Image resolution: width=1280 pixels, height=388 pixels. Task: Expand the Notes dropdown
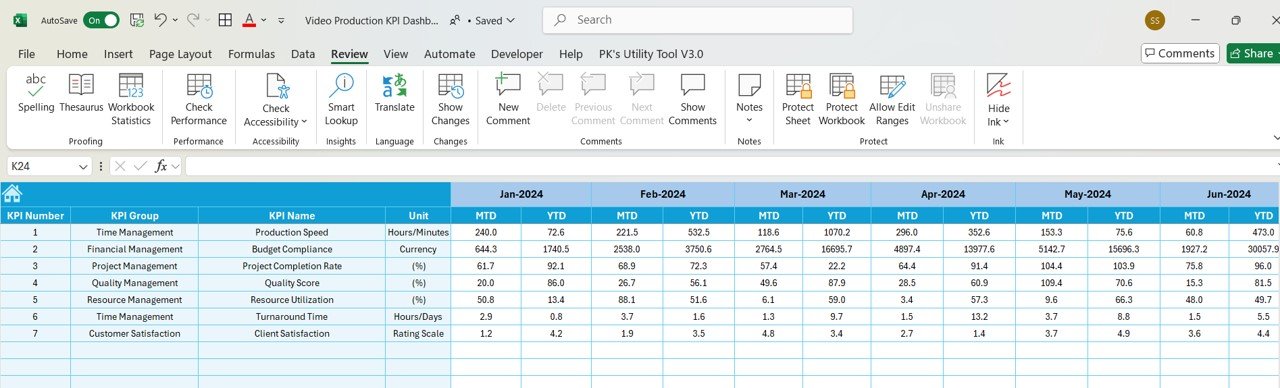[749, 121]
